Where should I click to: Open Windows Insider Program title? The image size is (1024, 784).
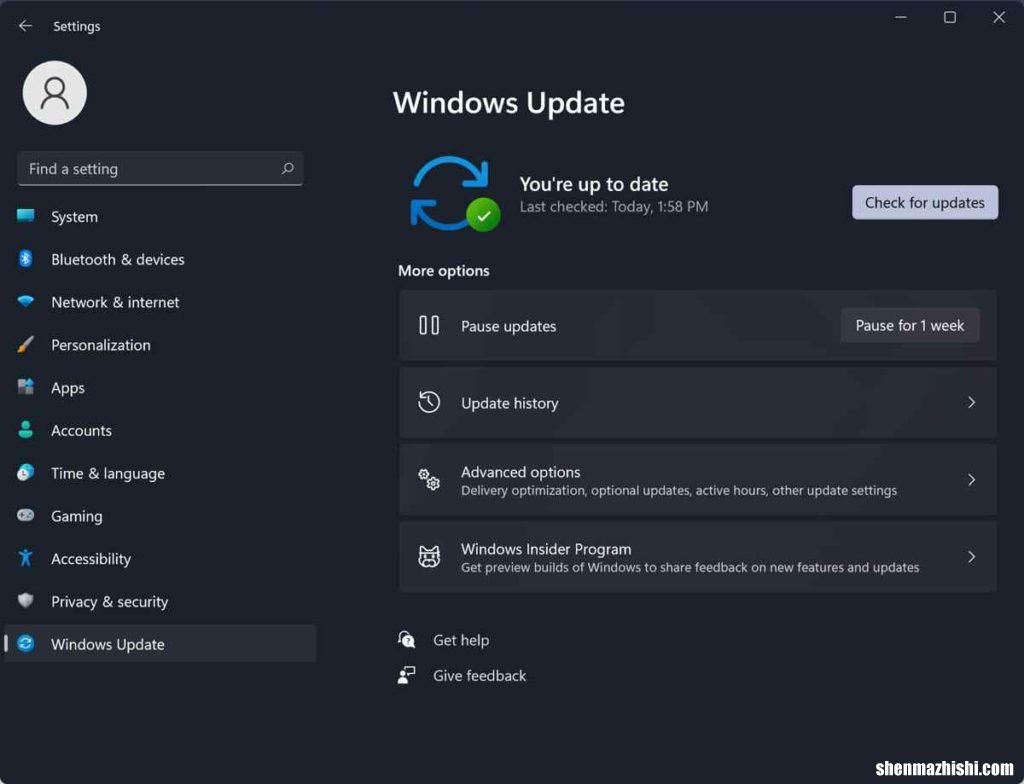[x=546, y=549]
